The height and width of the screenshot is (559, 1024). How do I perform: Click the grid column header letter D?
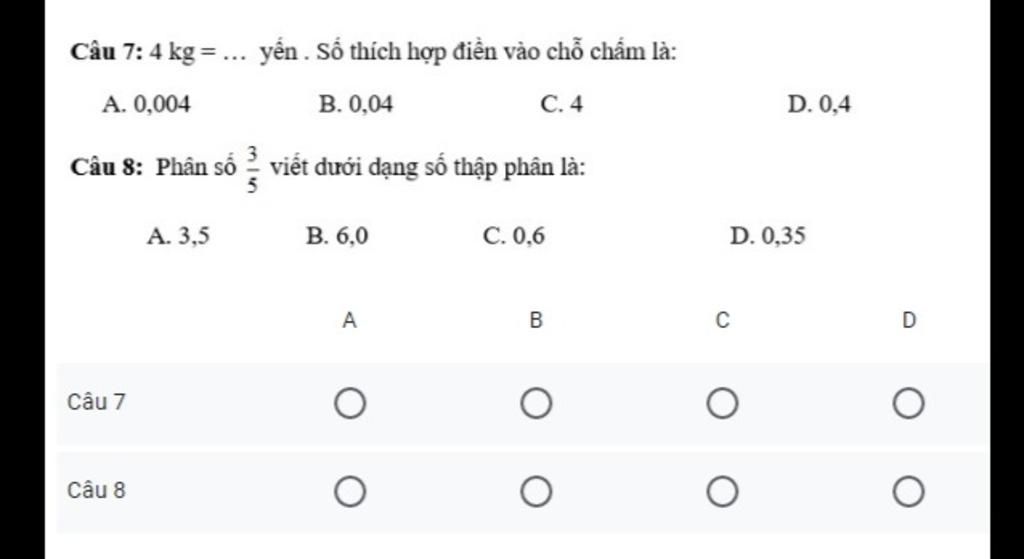(908, 321)
